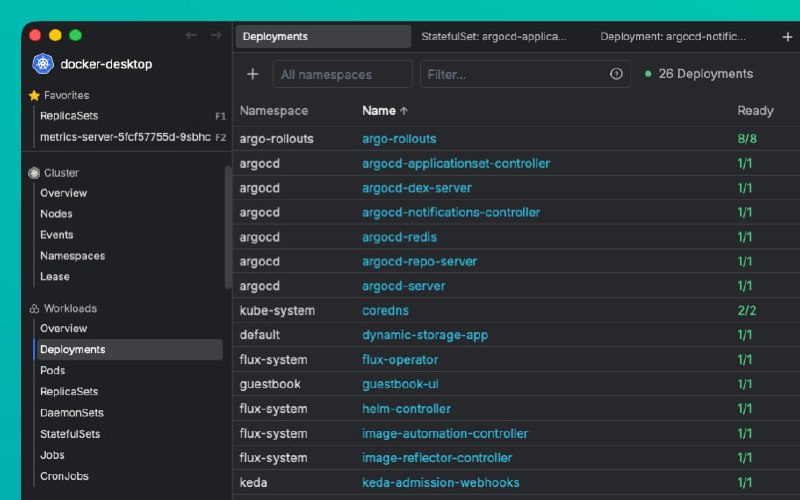Click the Workloads section icon
The height and width of the screenshot is (500, 800).
point(34,309)
